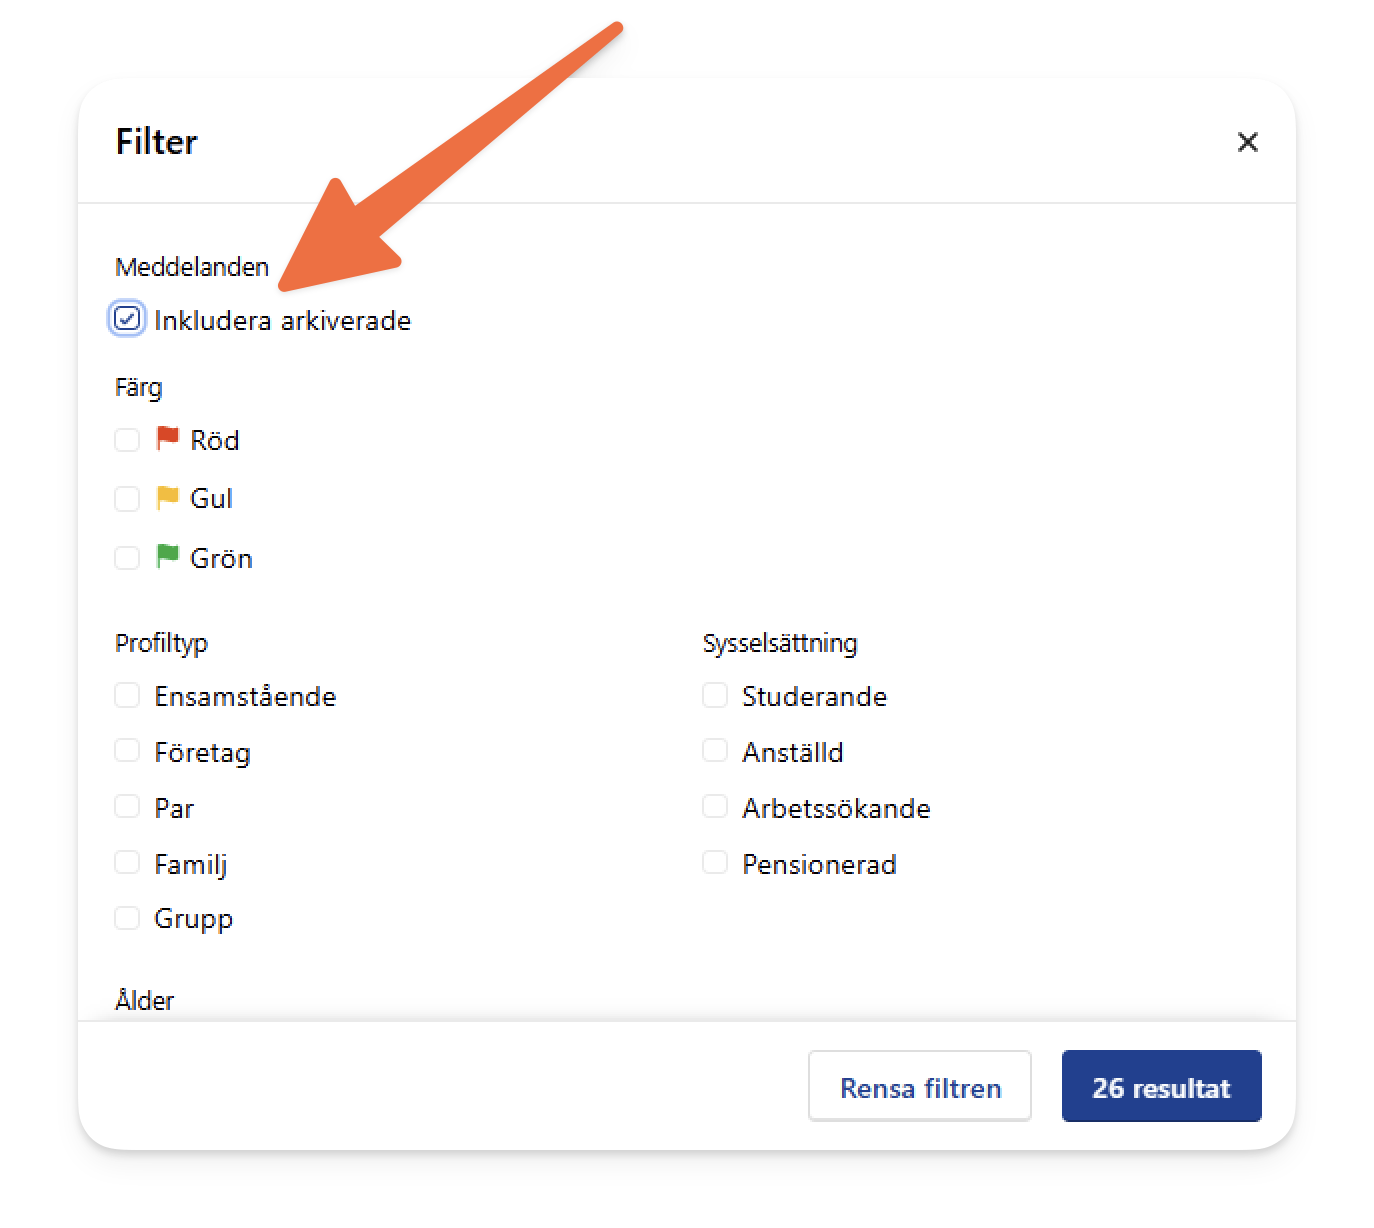Click the red flag icon
Viewport: 1374px width, 1228px height.
click(x=167, y=439)
